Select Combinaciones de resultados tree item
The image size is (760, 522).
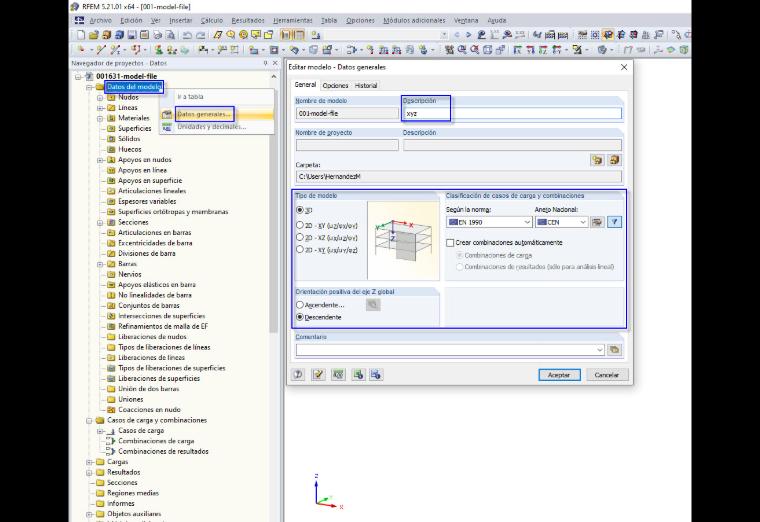coord(163,451)
